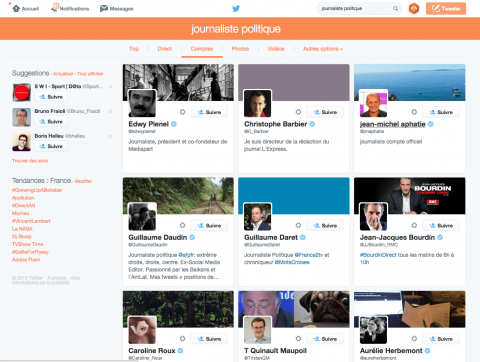Open #VincentLambert trend
This screenshot has height=362, width=480.
31,221
